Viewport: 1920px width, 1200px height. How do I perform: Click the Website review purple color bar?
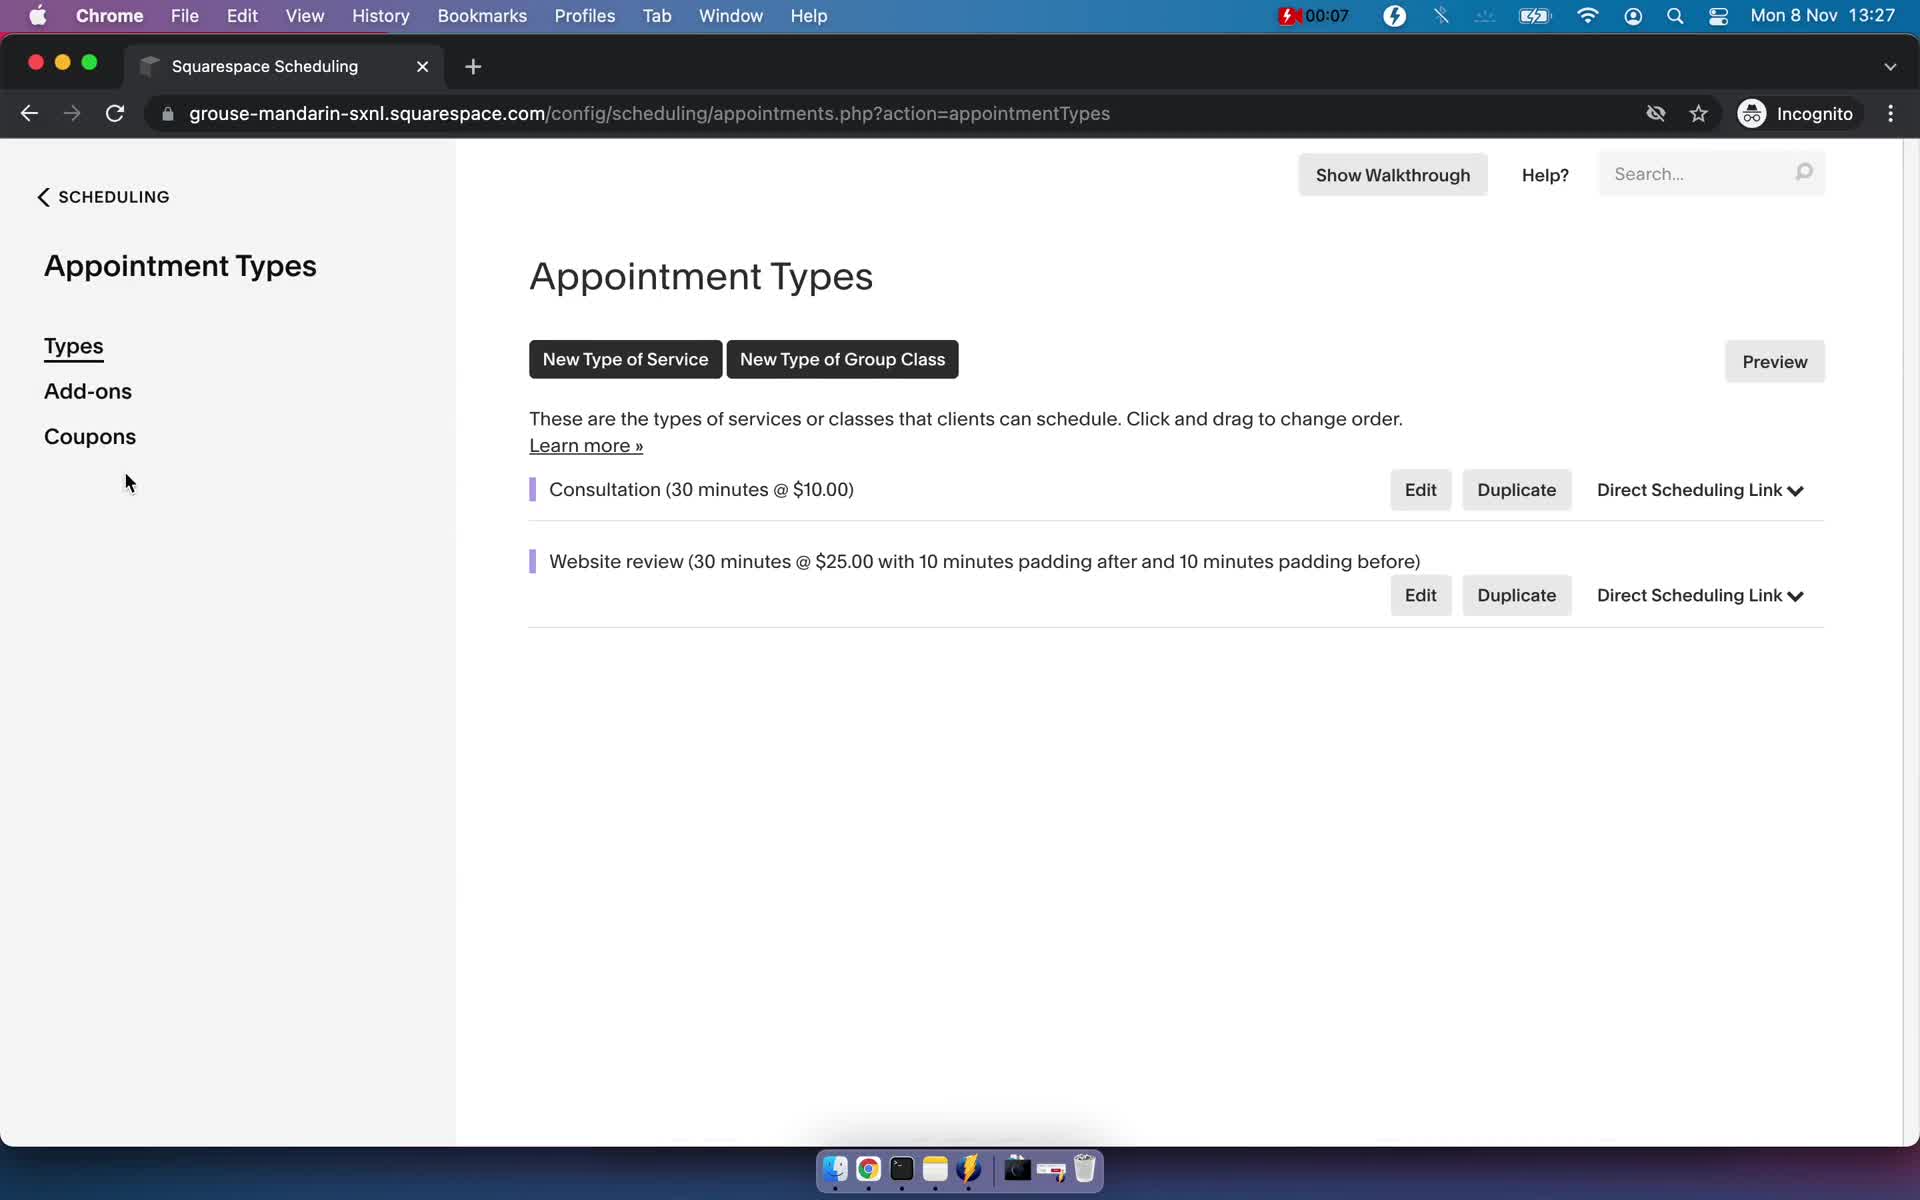pyautogui.click(x=532, y=561)
